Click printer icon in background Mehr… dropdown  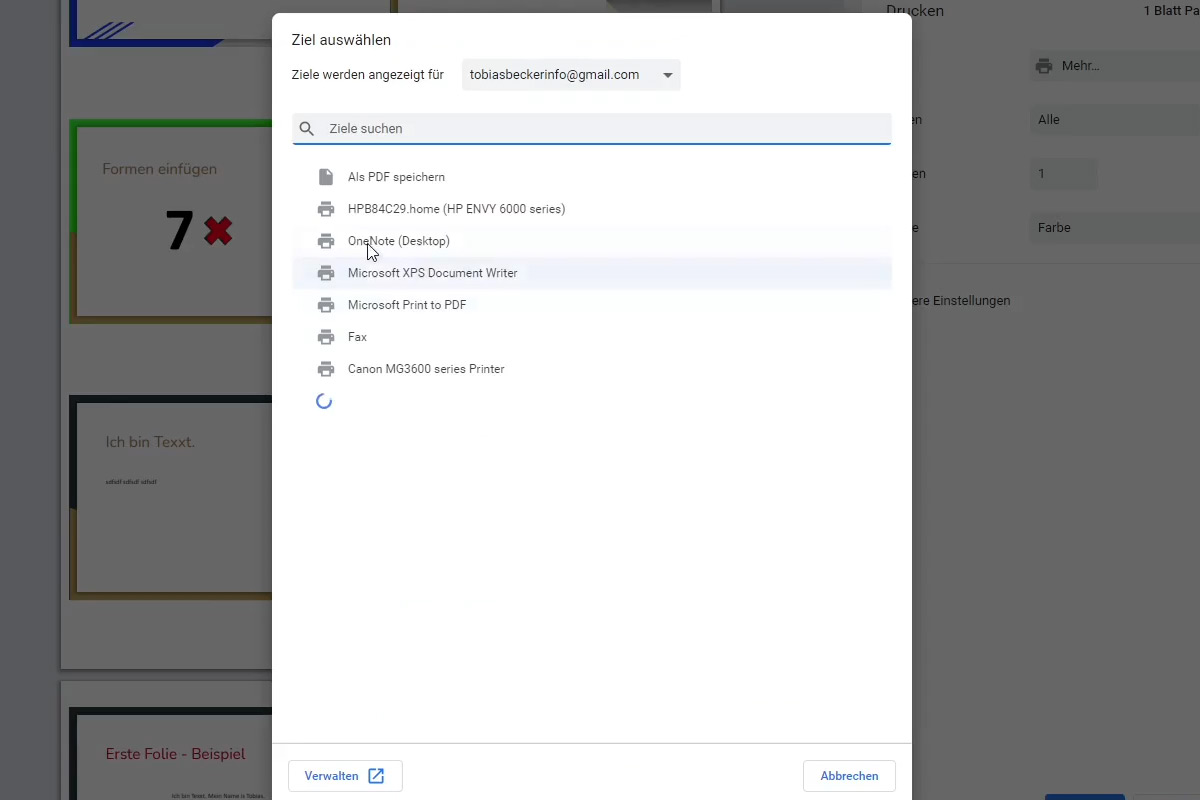(x=1044, y=66)
